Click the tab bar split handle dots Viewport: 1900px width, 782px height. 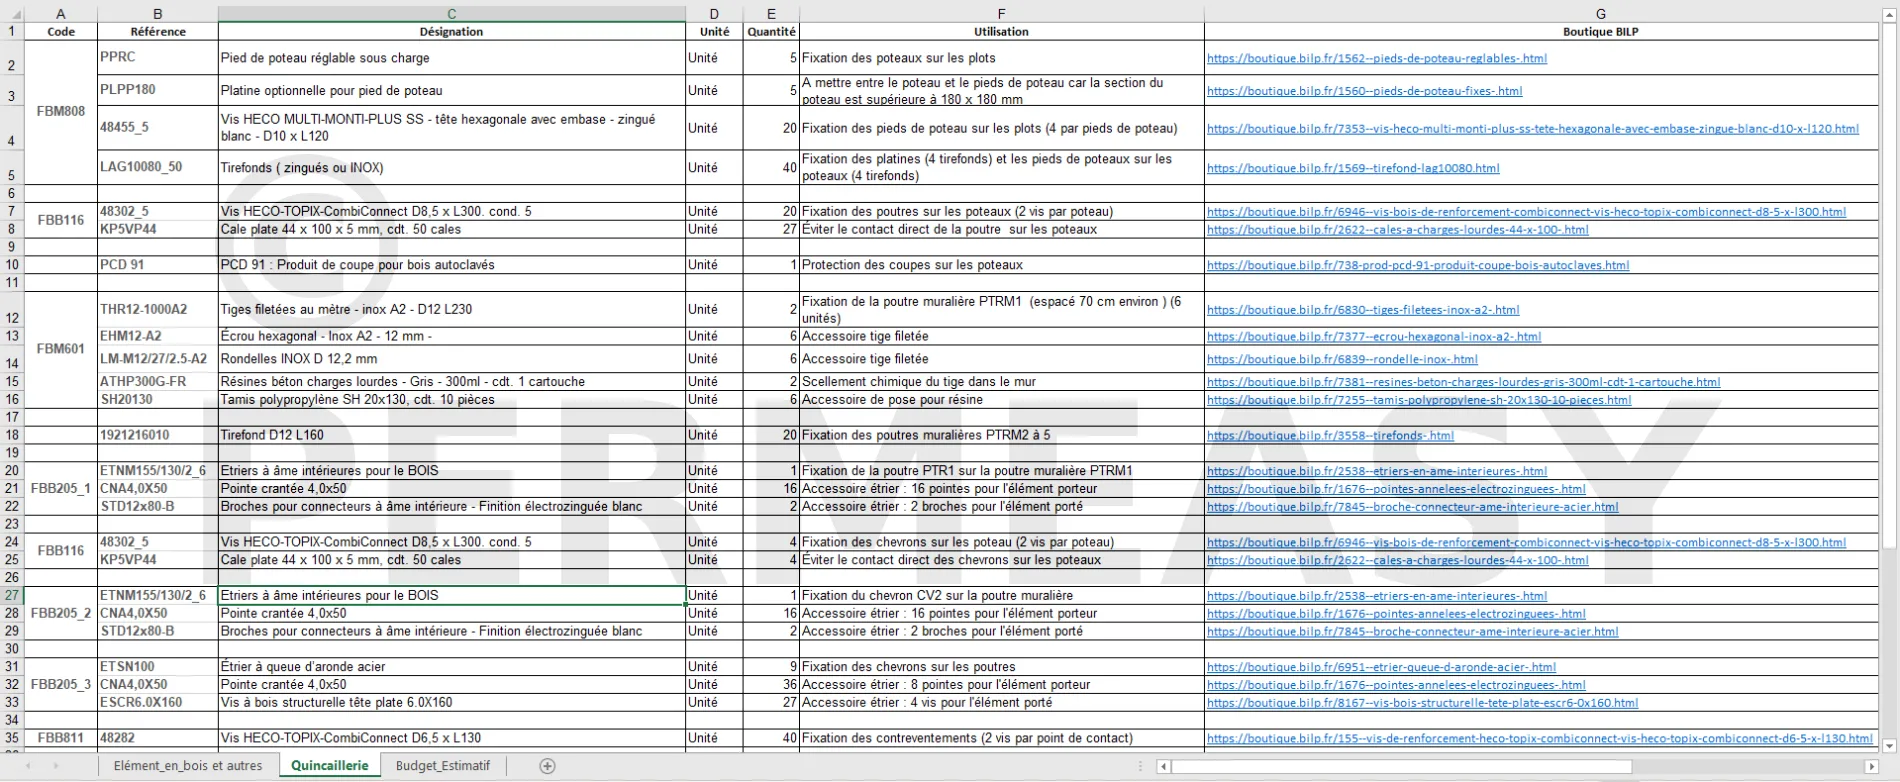pyautogui.click(x=1139, y=767)
